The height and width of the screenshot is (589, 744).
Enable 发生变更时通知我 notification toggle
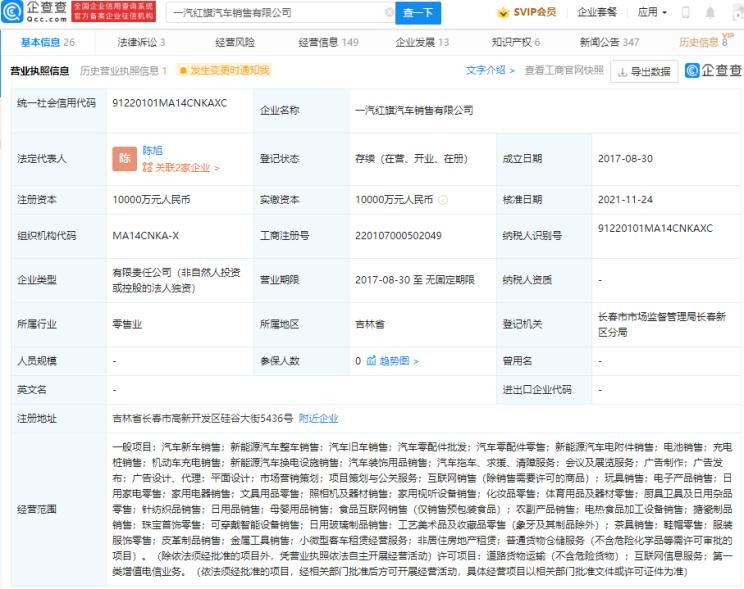[224, 70]
